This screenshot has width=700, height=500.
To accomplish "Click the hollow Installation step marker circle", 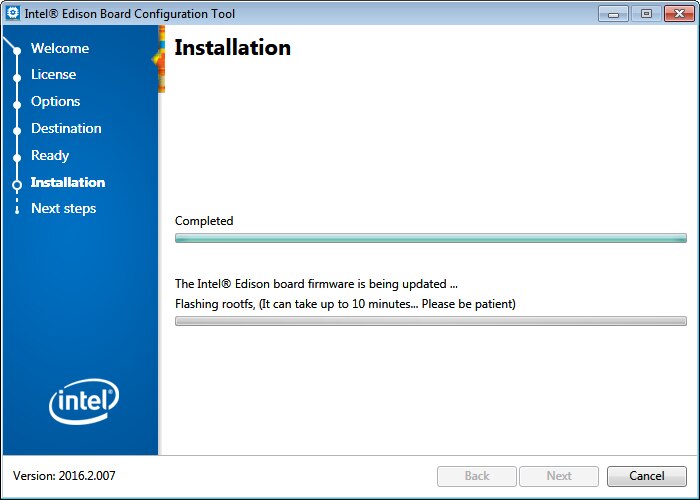I will click(17, 184).
